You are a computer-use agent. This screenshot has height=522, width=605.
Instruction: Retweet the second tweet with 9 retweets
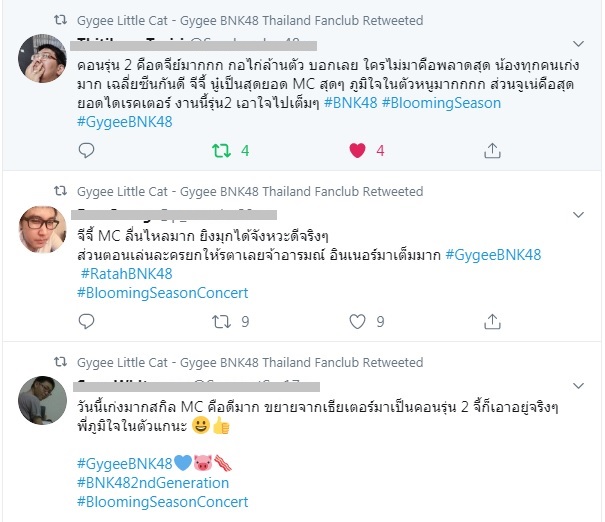221,321
